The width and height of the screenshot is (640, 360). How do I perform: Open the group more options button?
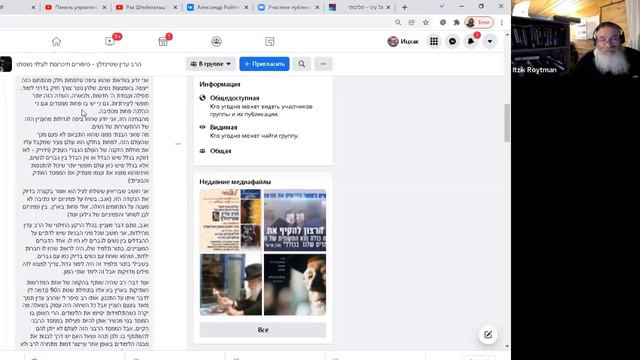(x=323, y=64)
